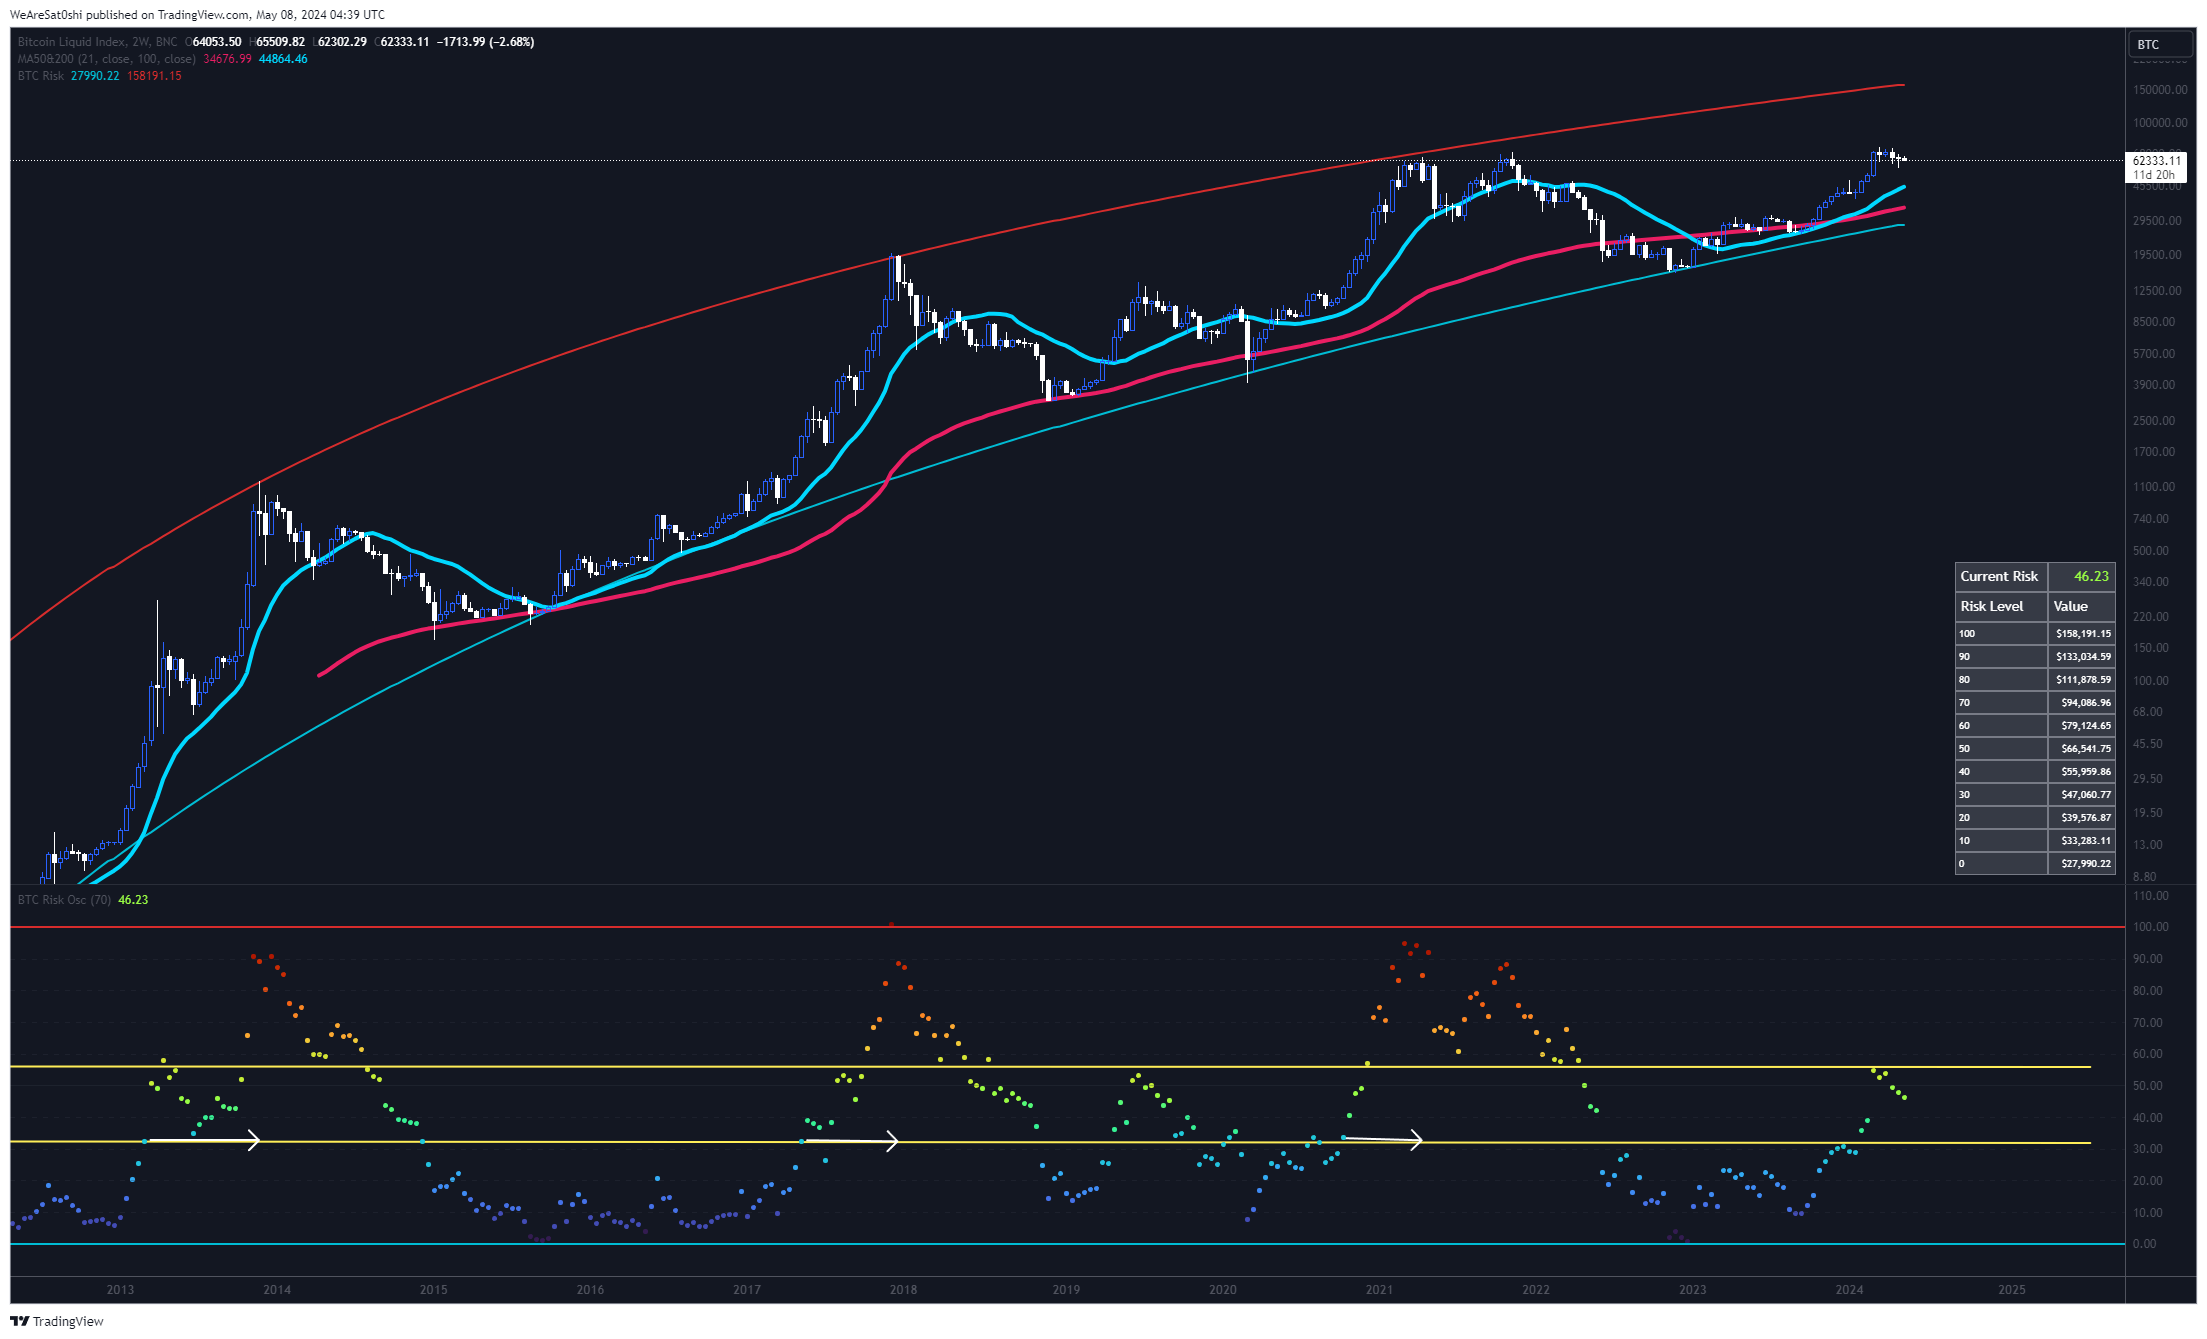2207x1339 pixels.
Task: Click the 2025 label on the time axis
Action: 2012,1290
